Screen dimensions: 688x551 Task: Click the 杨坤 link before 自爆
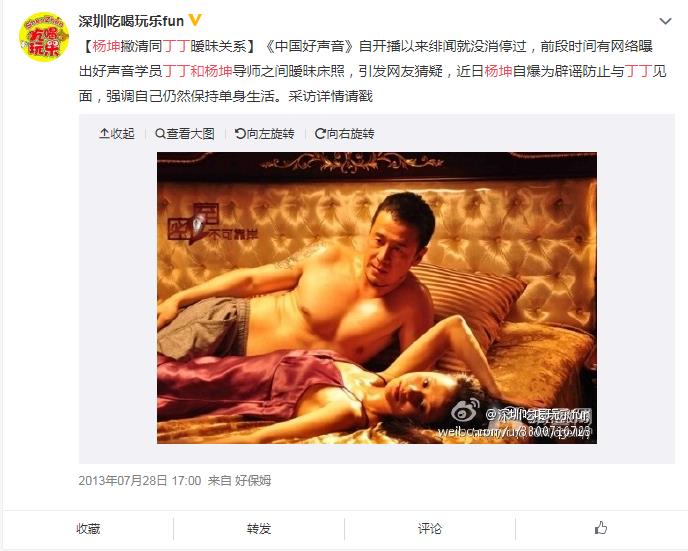pos(498,71)
